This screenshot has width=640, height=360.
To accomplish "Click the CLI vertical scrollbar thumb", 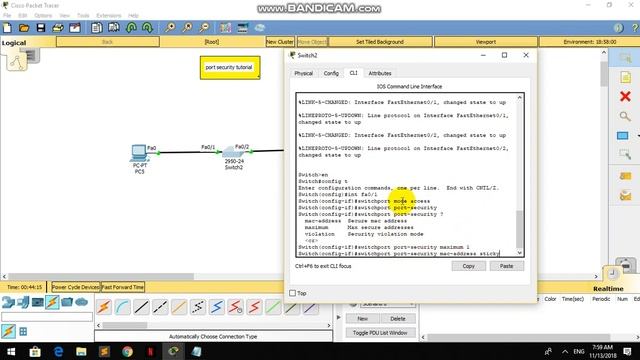I will [x=520, y=229].
